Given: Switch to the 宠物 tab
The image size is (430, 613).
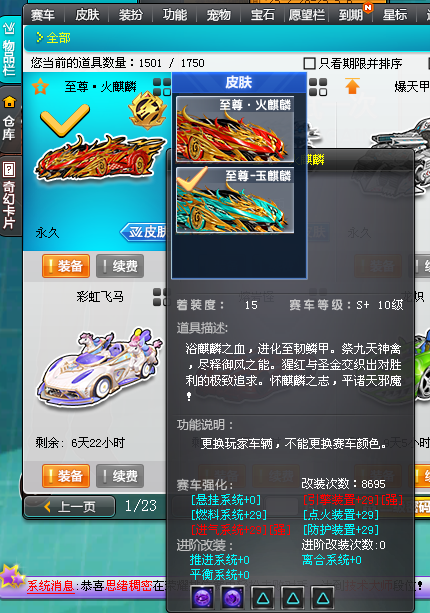Looking at the screenshot, I should [218, 15].
